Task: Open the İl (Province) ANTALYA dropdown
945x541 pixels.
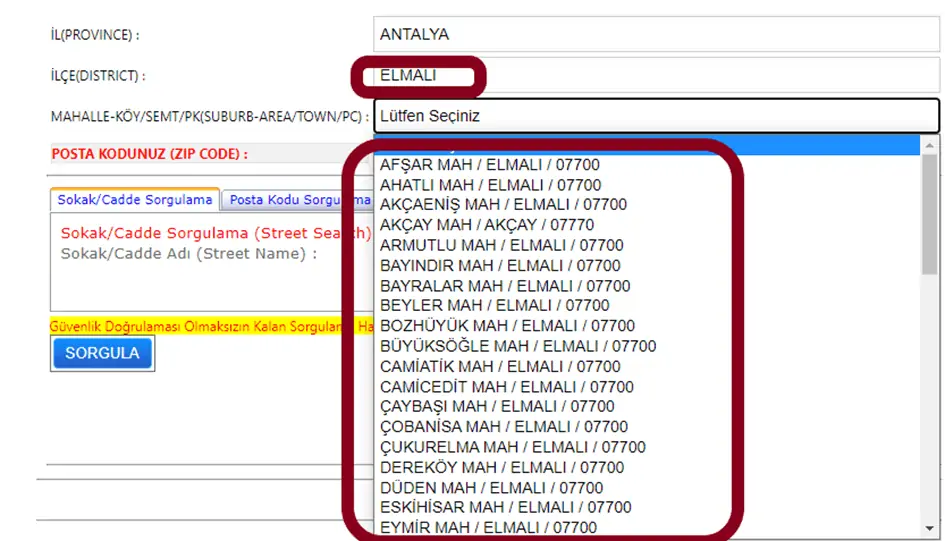Action: click(x=655, y=34)
